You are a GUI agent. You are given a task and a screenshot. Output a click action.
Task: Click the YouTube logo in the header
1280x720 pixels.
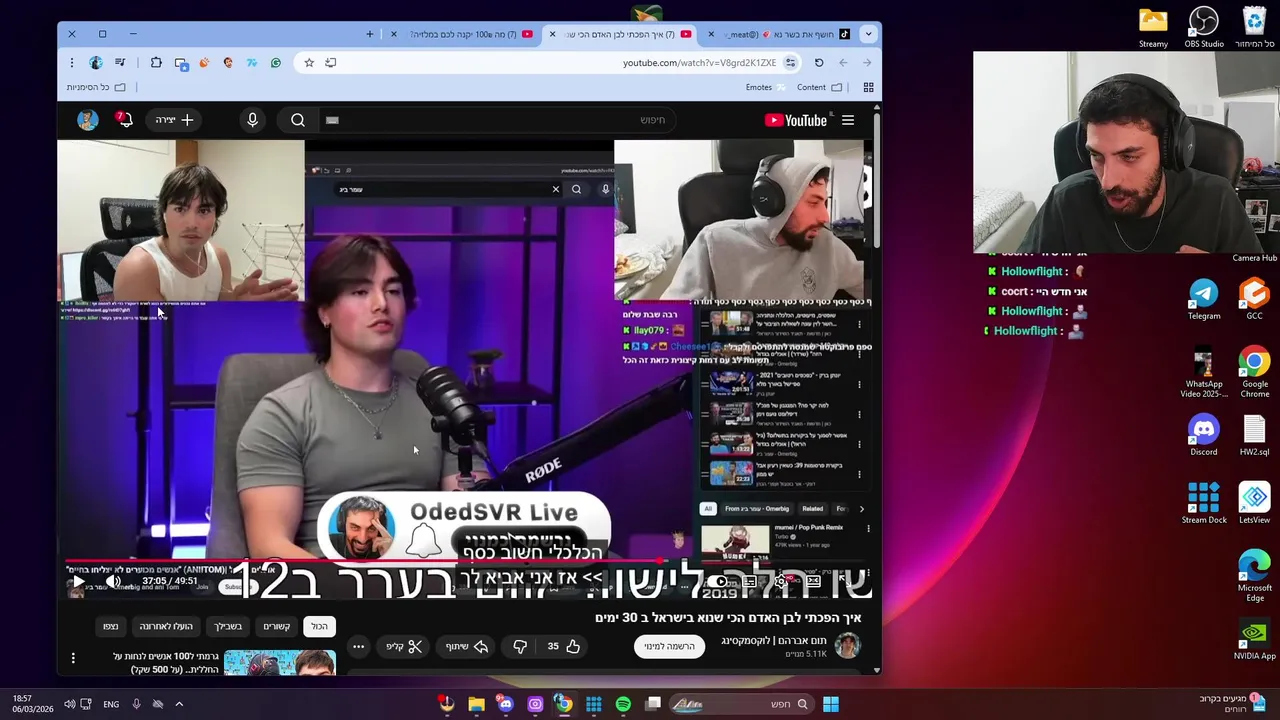point(796,120)
